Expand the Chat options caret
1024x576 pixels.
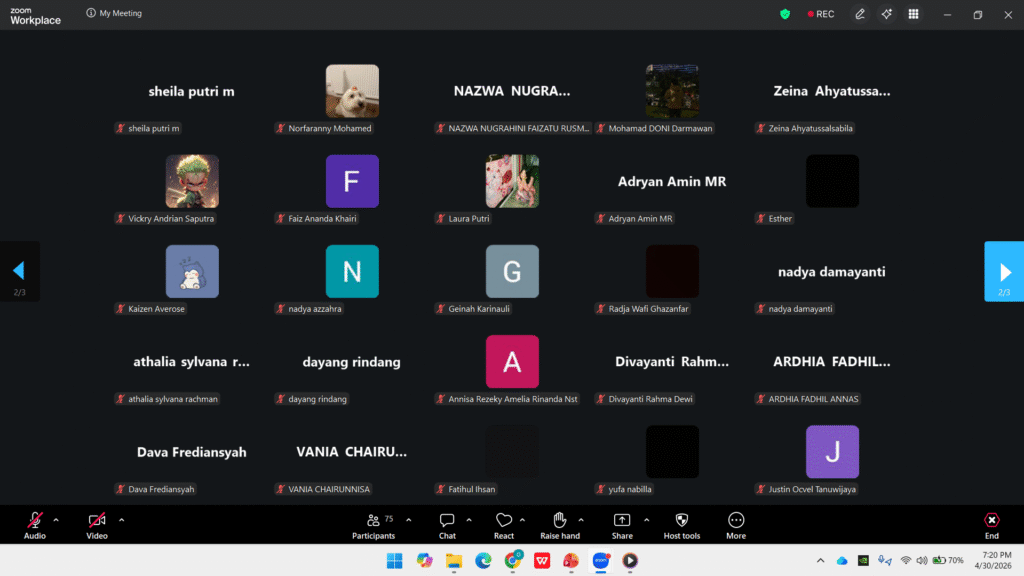tap(469, 520)
